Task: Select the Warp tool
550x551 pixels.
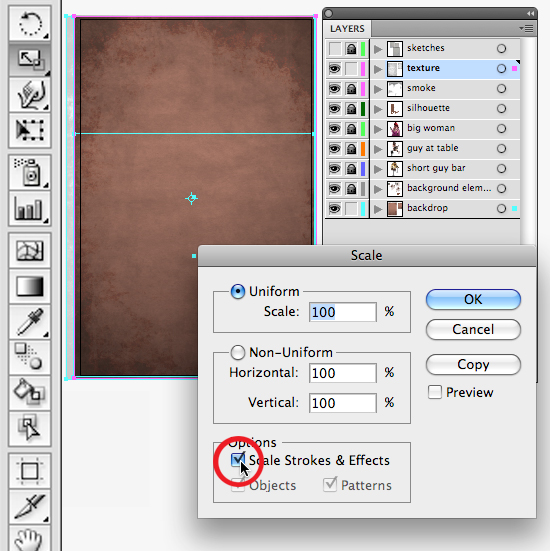Action: pyautogui.click(x=30, y=95)
